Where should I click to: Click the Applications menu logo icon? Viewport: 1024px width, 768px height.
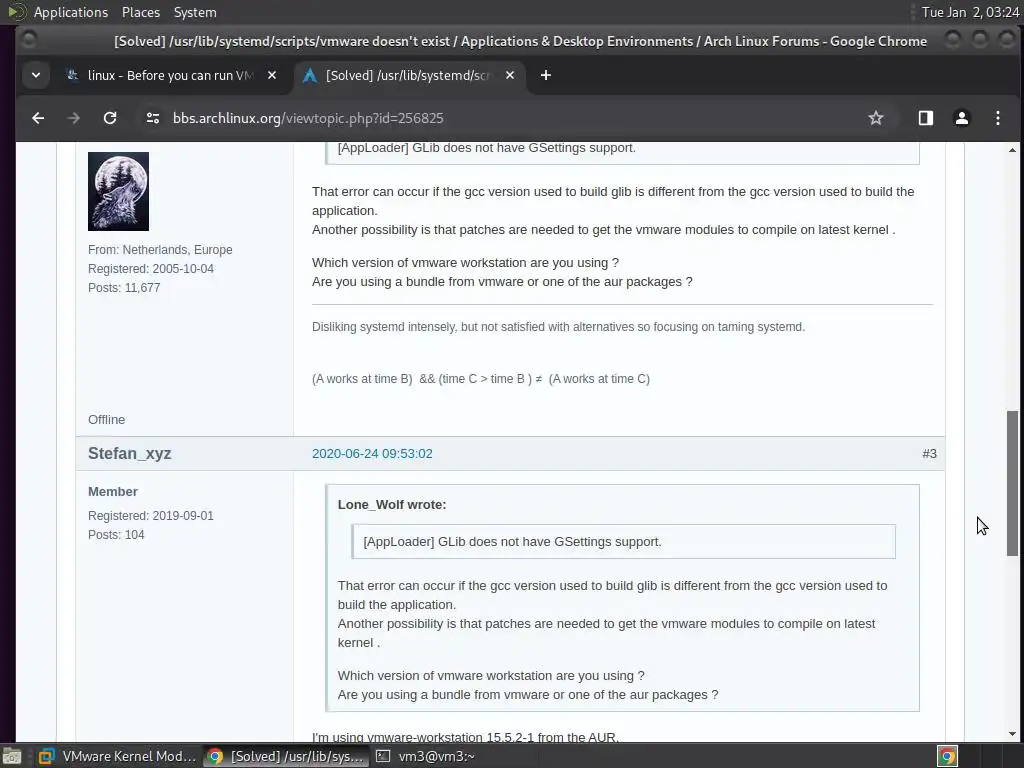click(16, 12)
